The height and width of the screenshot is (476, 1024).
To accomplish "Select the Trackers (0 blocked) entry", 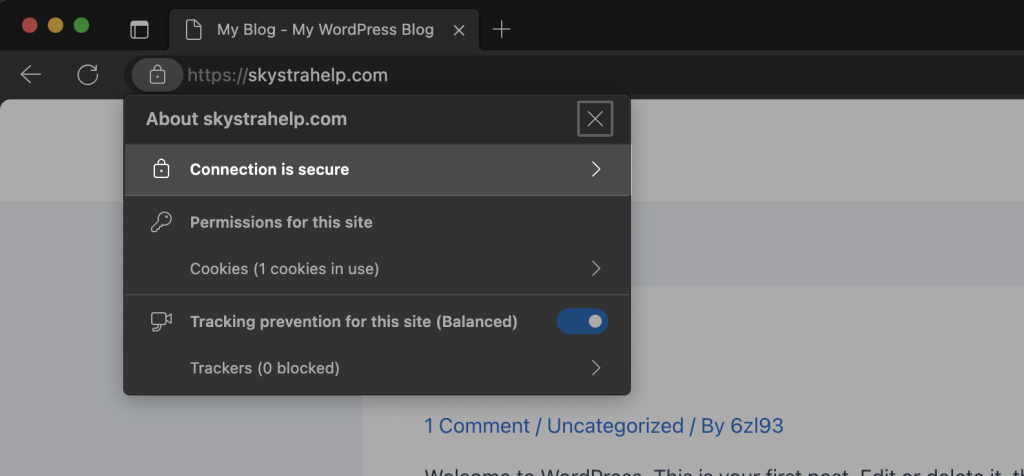I will [x=265, y=368].
